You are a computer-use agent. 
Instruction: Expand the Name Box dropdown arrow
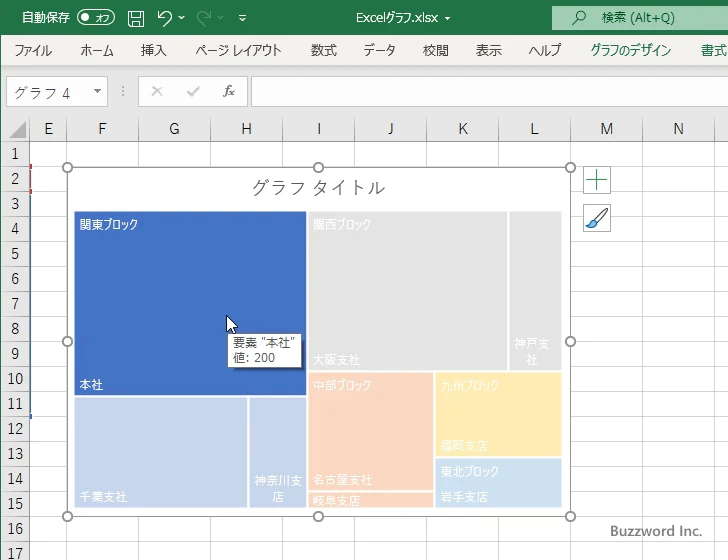(x=98, y=92)
